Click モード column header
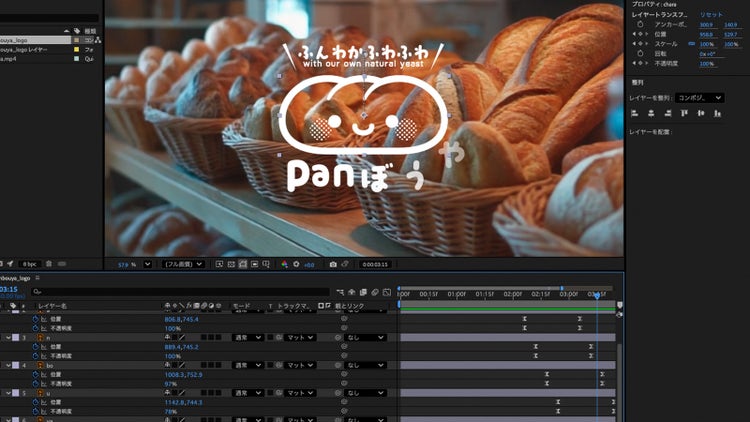This screenshot has width=750, height=422. pos(241,306)
